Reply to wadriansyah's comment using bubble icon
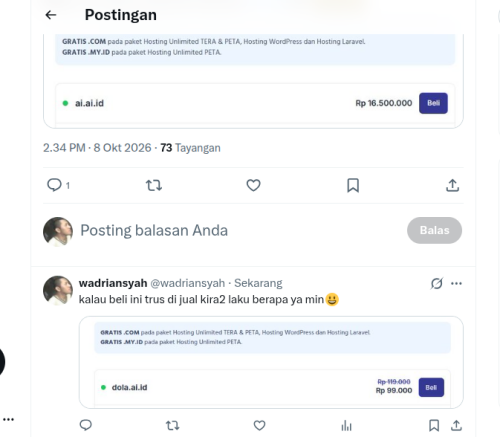The height and width of the screenshot is (437, 500). point(86,425)
